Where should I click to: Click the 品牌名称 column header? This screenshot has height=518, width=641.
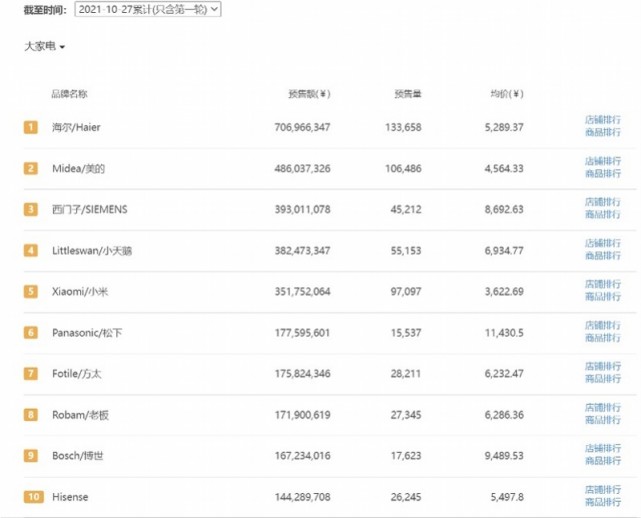[69, 94]
